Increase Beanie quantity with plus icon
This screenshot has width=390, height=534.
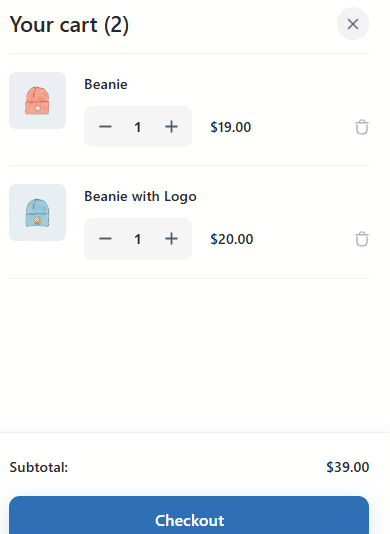click(x=171, y=127)
